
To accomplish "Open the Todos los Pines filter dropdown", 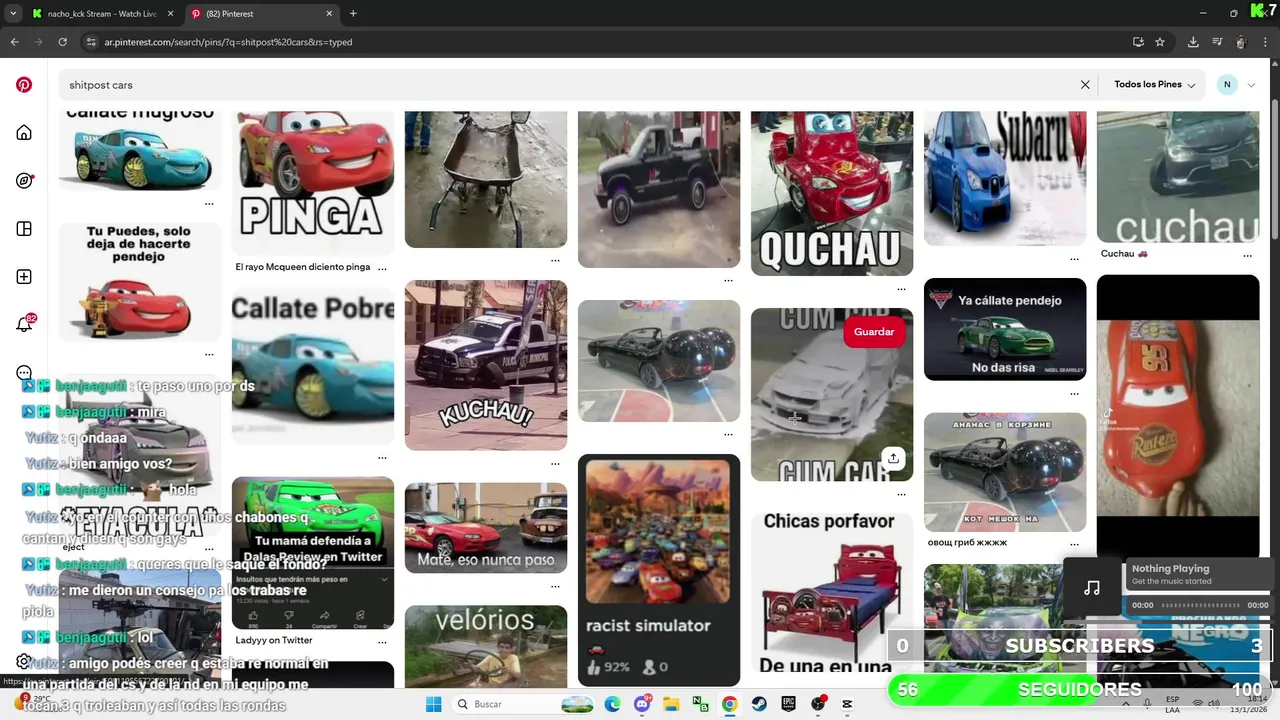I will (x=1155, y=85).
